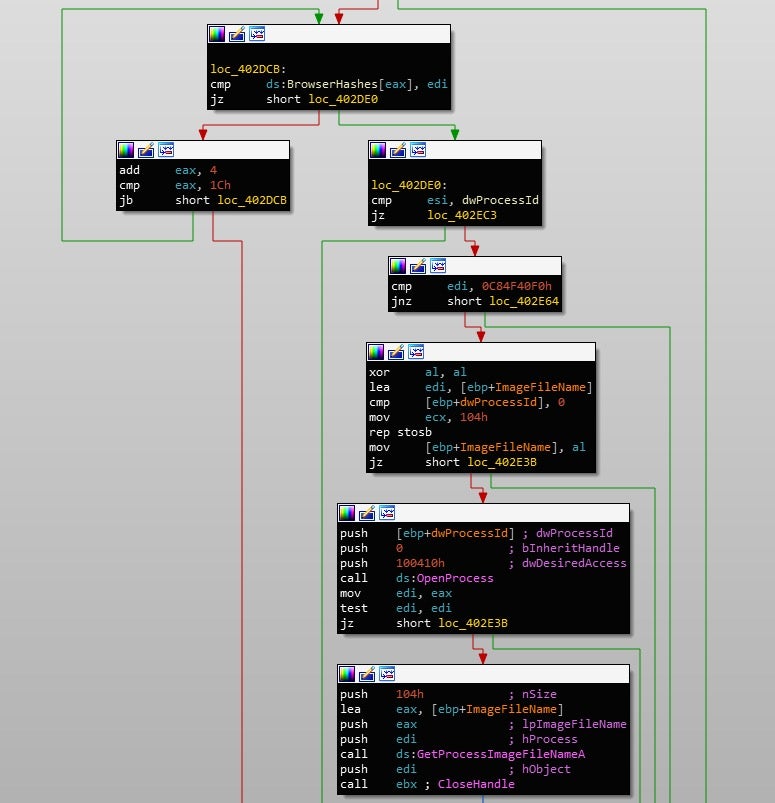Click the edit icon on the OpenProcess call node
Screen dimensions: 775x803
[x=368, y=513]
